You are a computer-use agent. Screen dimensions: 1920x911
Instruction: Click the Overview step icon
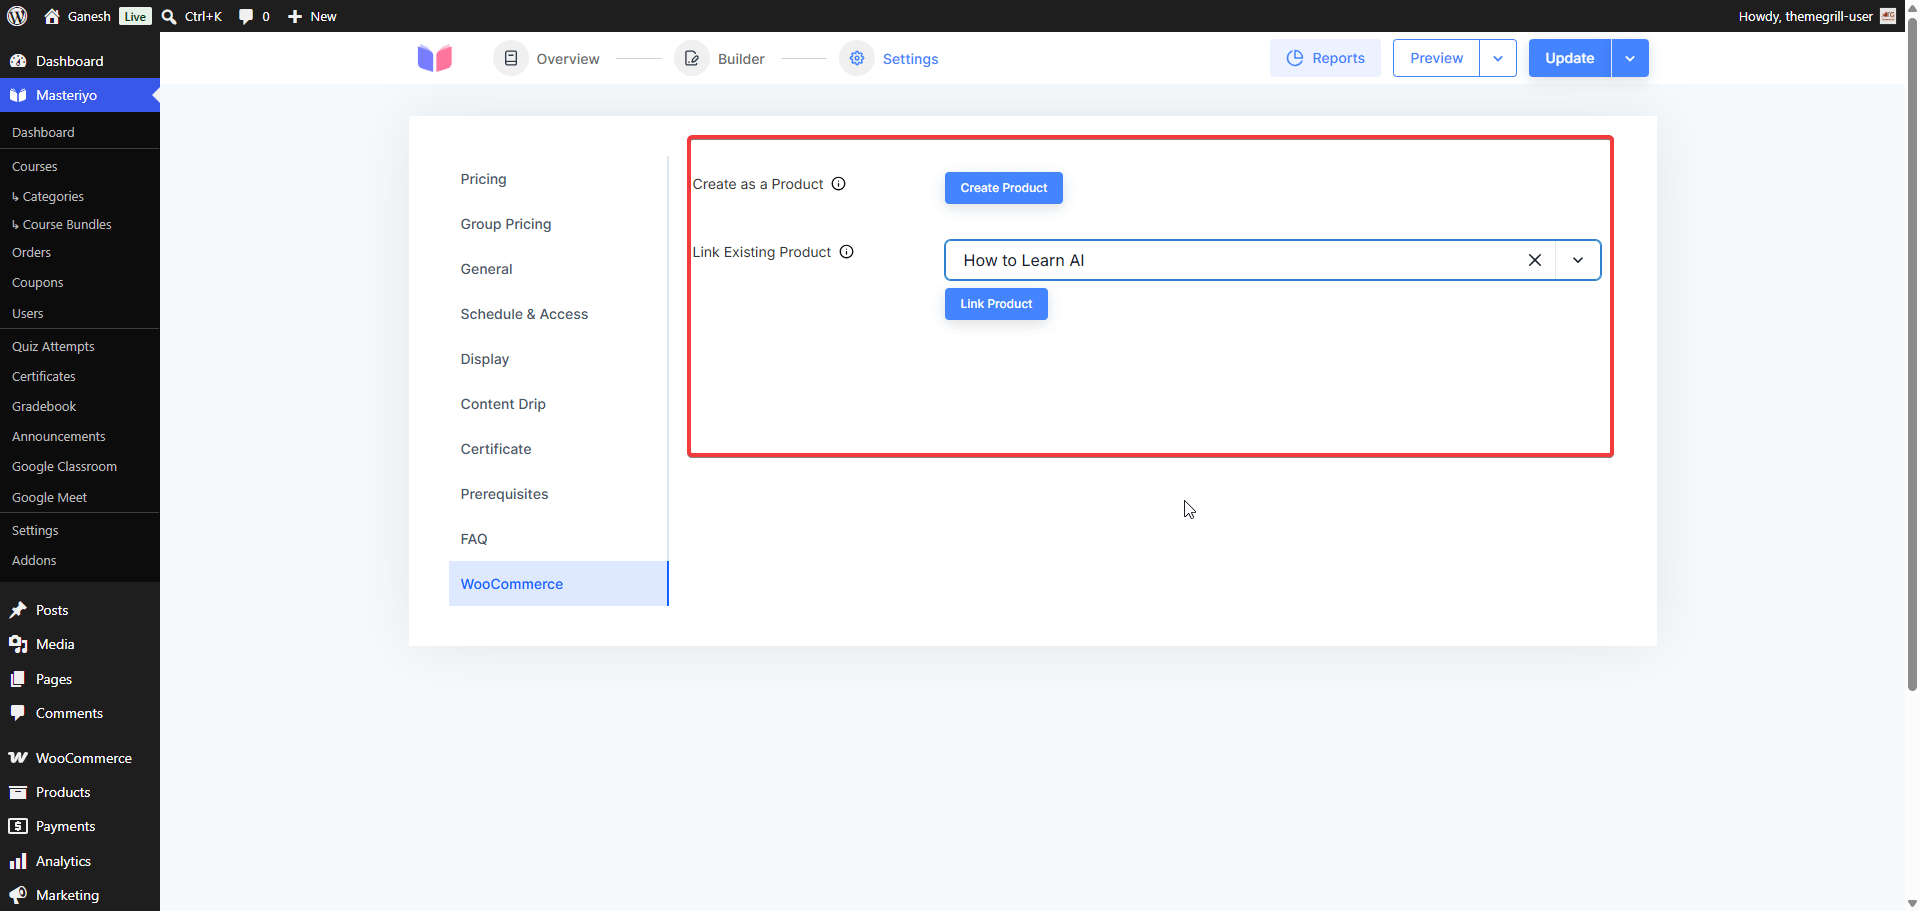pos(511,59)
